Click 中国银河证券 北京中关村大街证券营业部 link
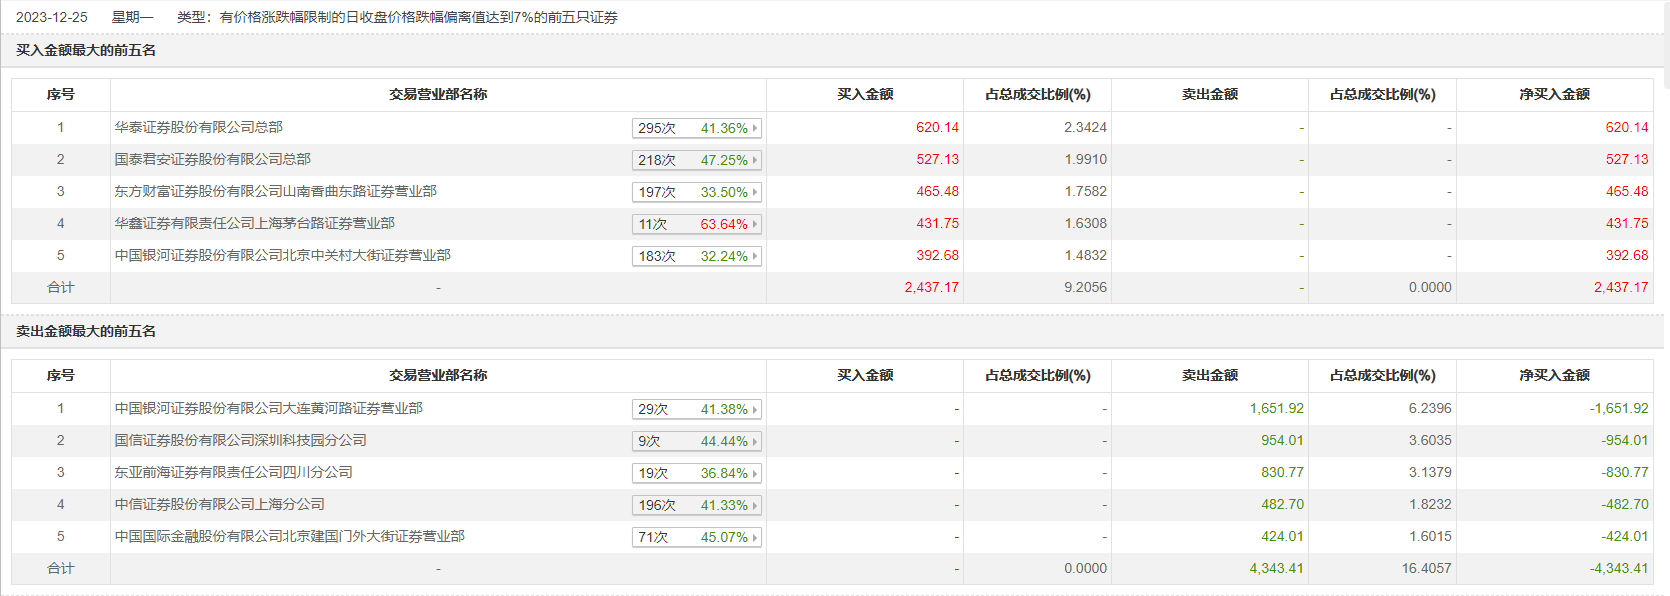 283,255
